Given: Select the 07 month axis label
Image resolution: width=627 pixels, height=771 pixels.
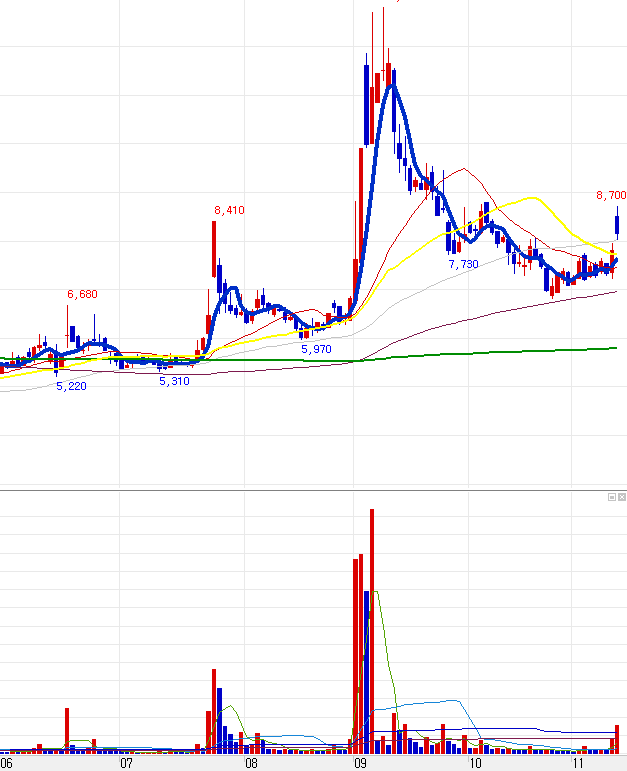Looking at the screenshot, I should point(126,763).
